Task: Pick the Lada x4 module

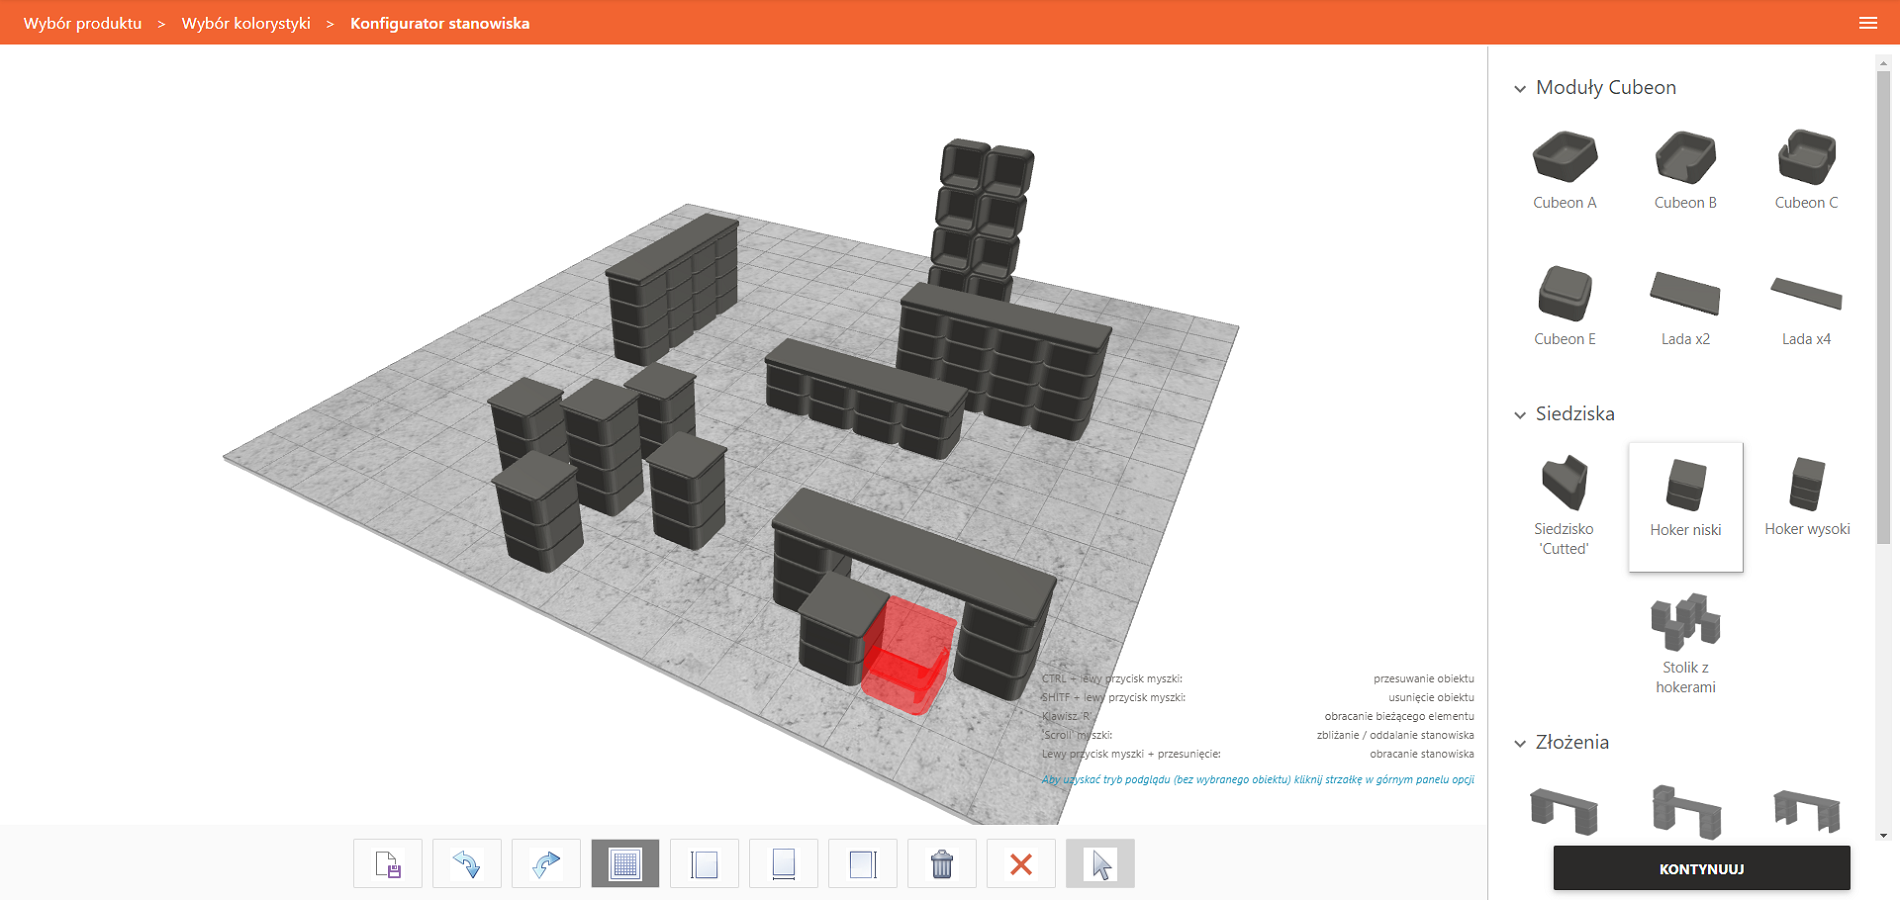Action: click(1805, 307)
